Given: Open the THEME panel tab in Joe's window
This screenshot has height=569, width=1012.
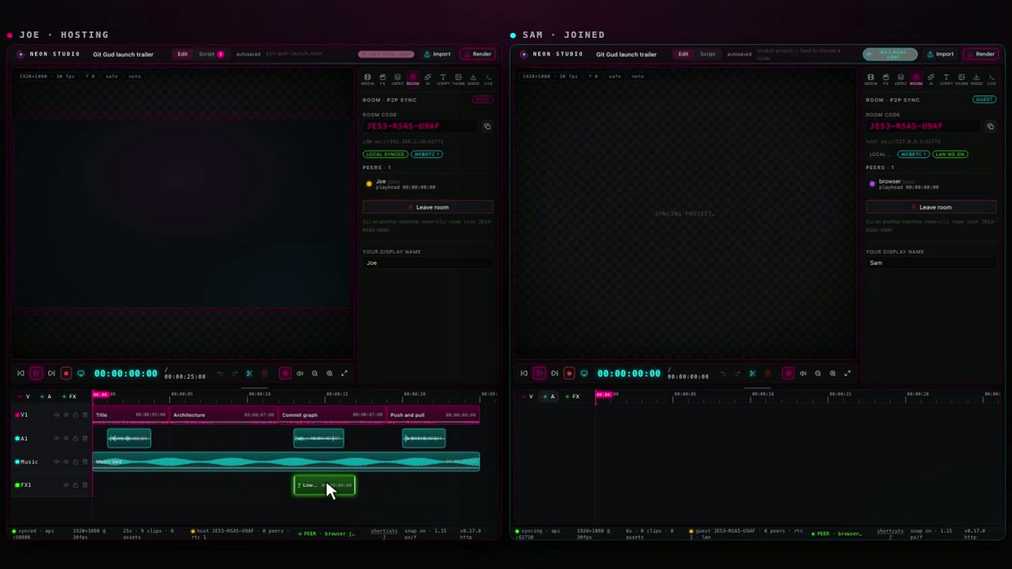Looking at the screenshot, I should click(458, 79).
